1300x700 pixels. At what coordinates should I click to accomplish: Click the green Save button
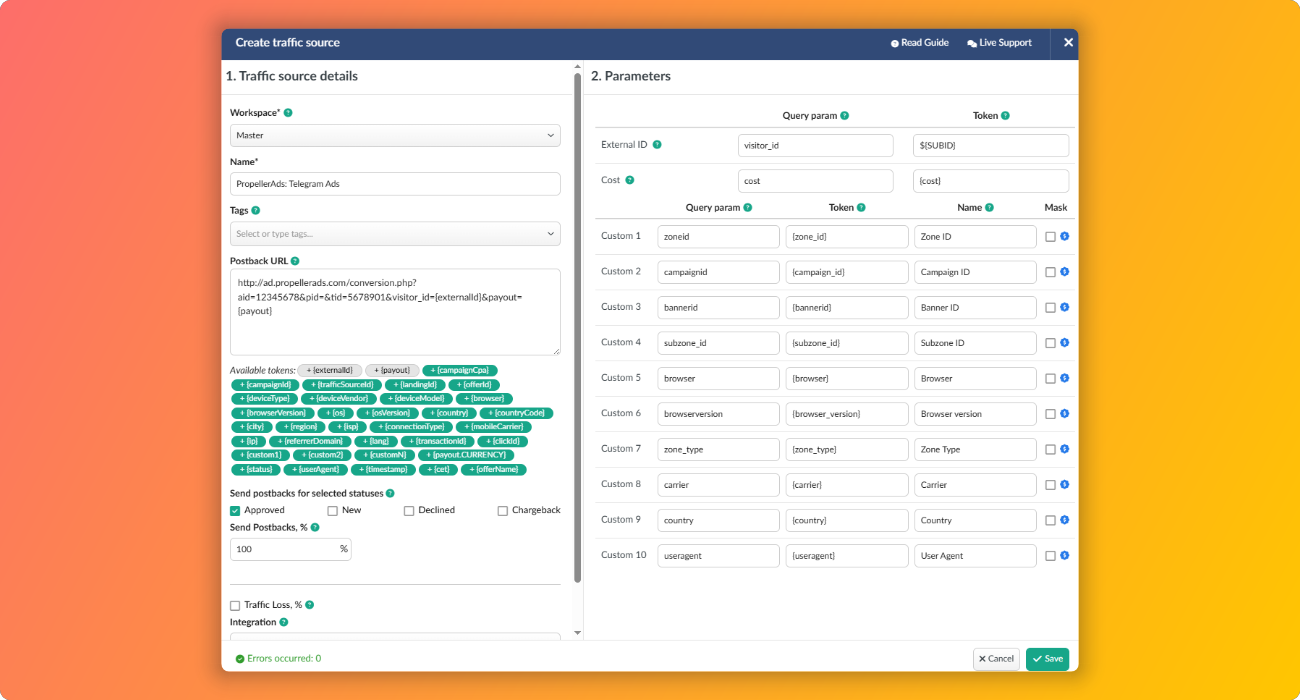[x=1047, y=659]
